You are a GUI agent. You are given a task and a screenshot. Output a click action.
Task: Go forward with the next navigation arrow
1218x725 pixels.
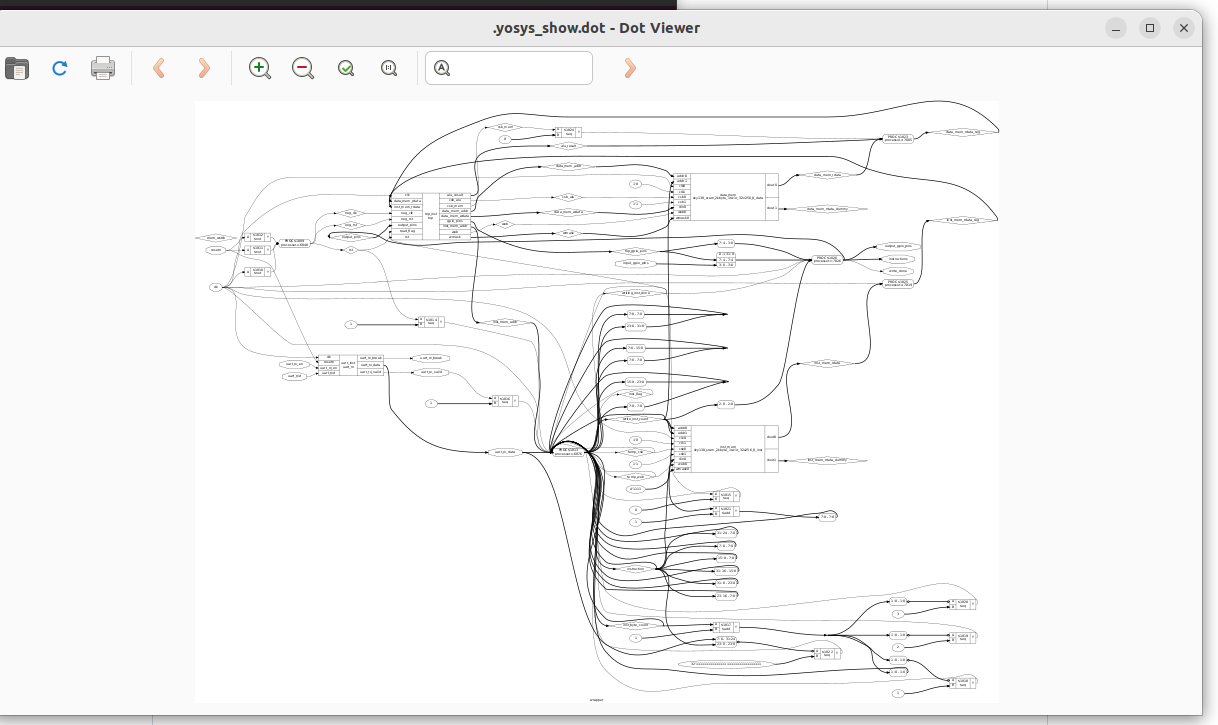click(x=204, y=68)
